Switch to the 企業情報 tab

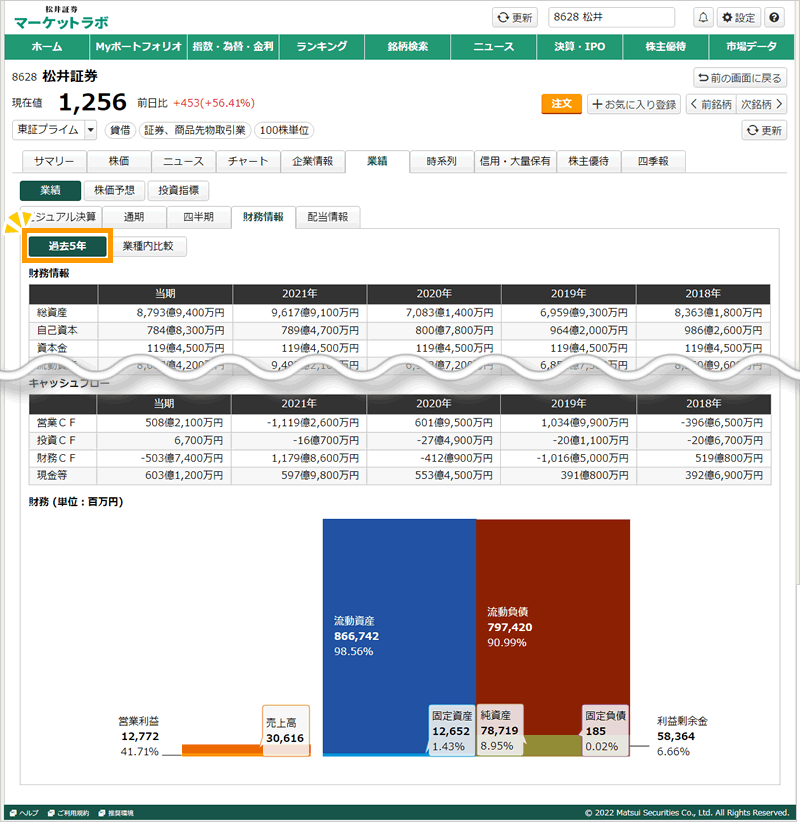[312, 161]
